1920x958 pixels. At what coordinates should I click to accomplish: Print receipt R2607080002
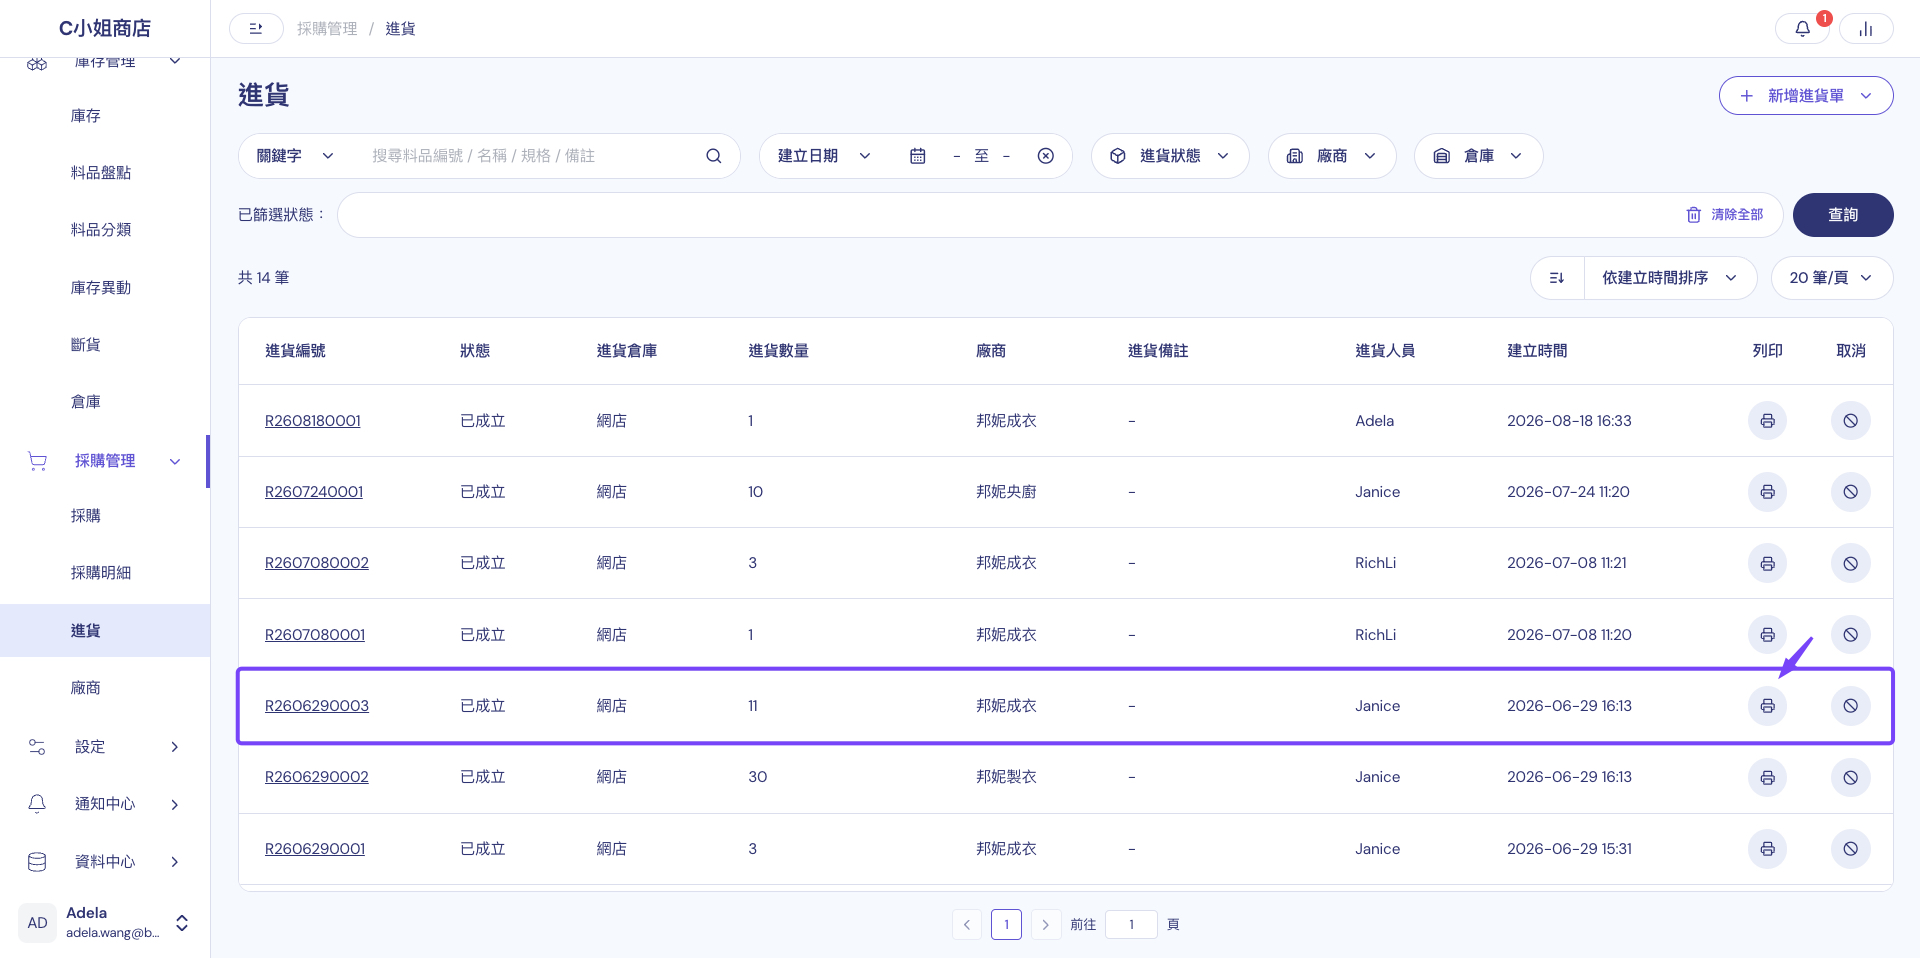click(1767, 563)
